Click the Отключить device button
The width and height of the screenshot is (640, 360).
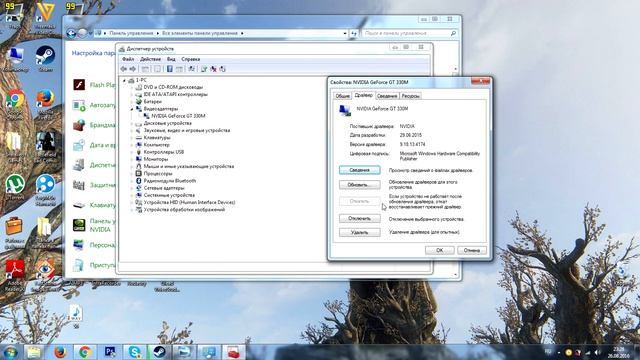click(x=360, y=218)
